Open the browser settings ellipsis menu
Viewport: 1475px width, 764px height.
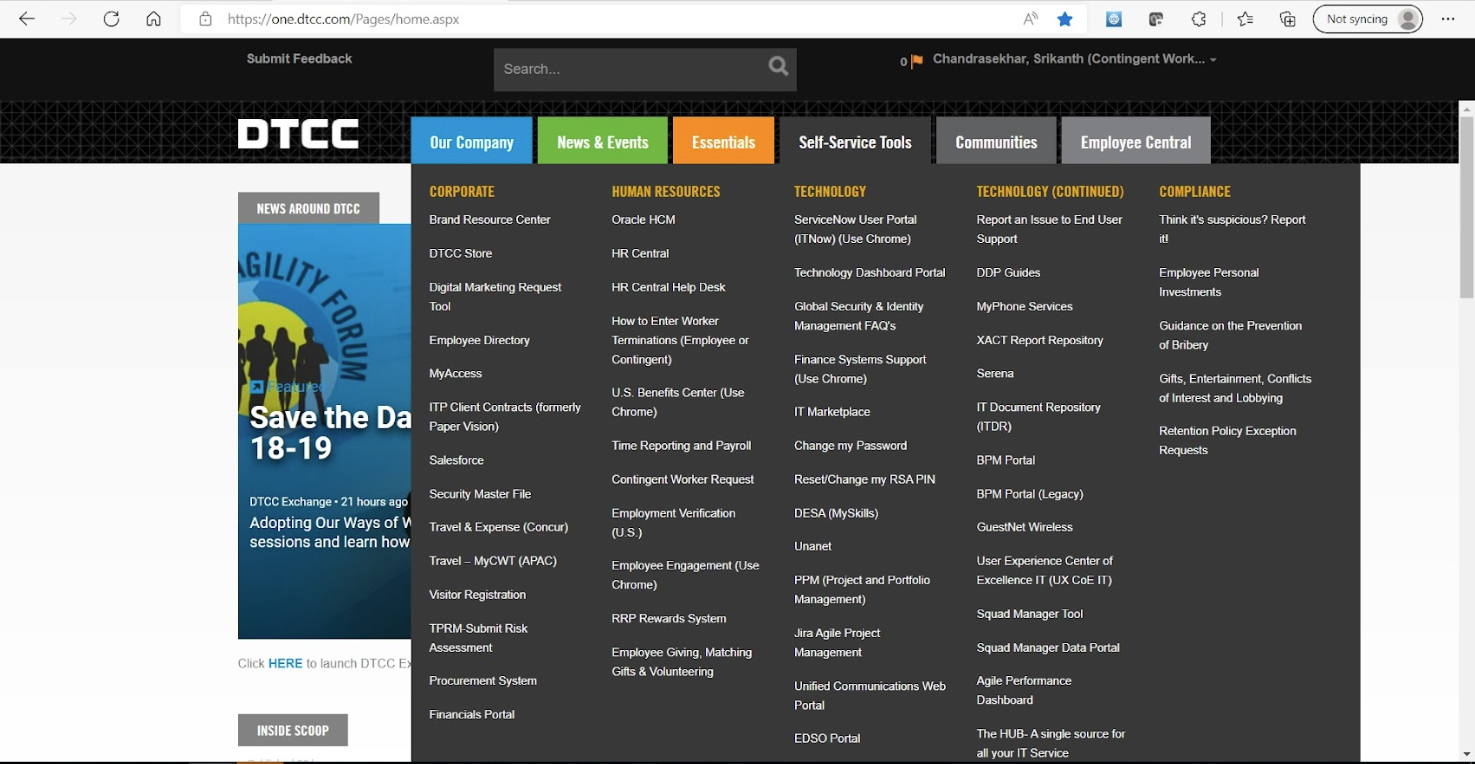1448,19
